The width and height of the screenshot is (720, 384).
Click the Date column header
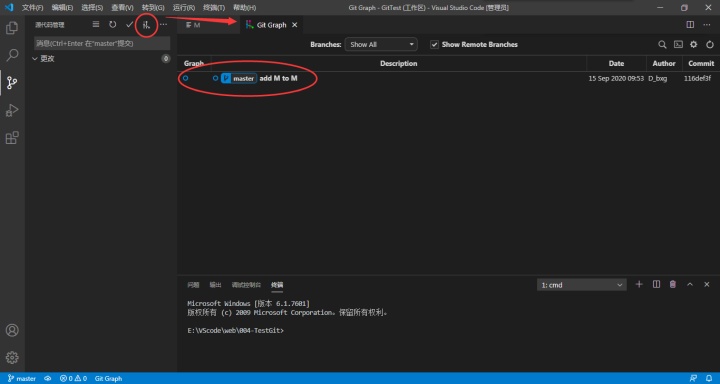pyautogui.click(x=616, y=63)
